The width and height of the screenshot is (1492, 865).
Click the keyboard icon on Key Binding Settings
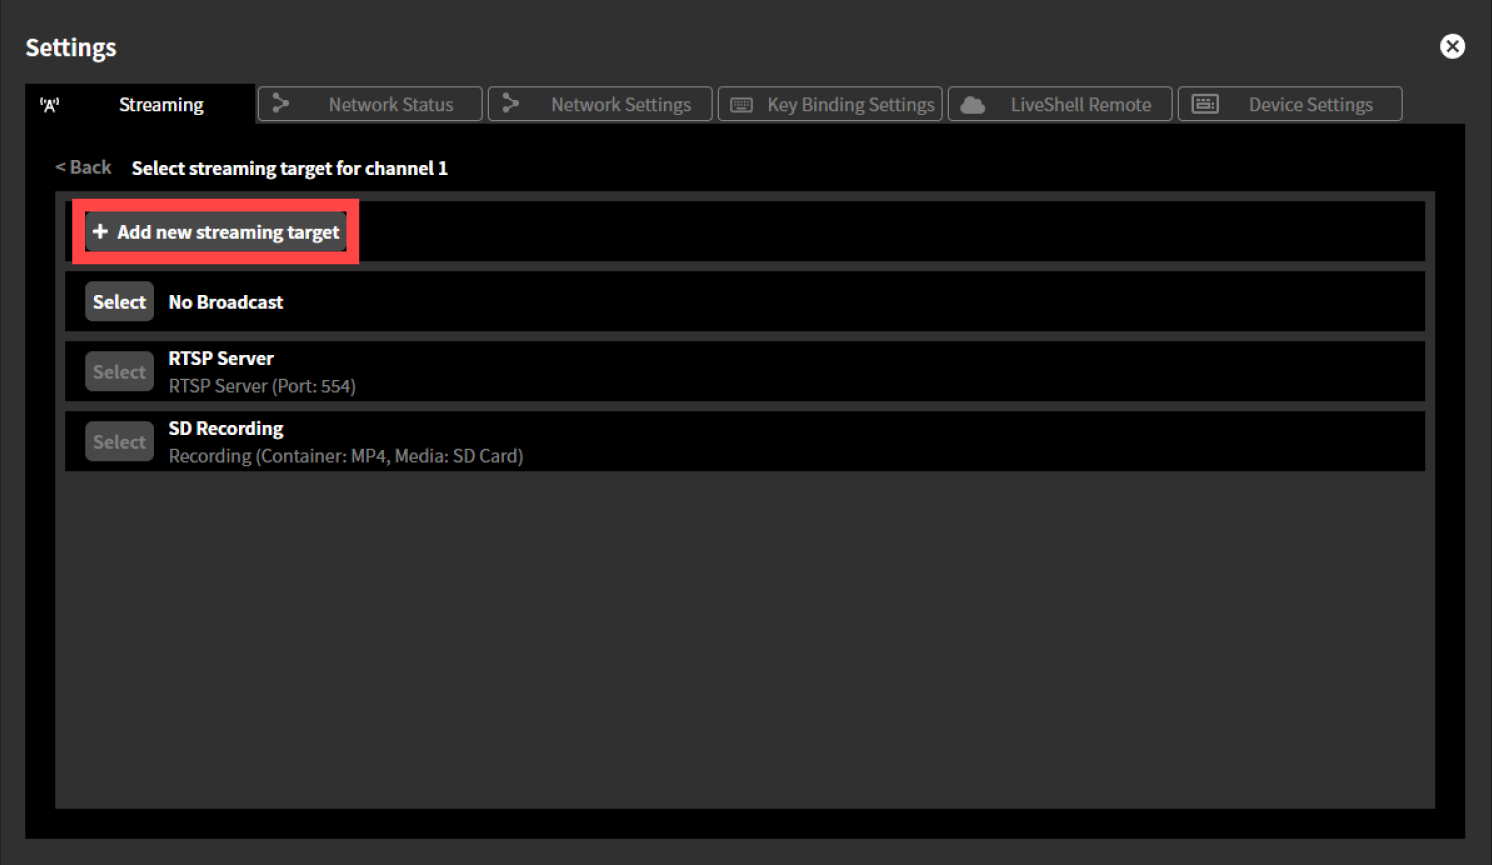pos(740,103)
